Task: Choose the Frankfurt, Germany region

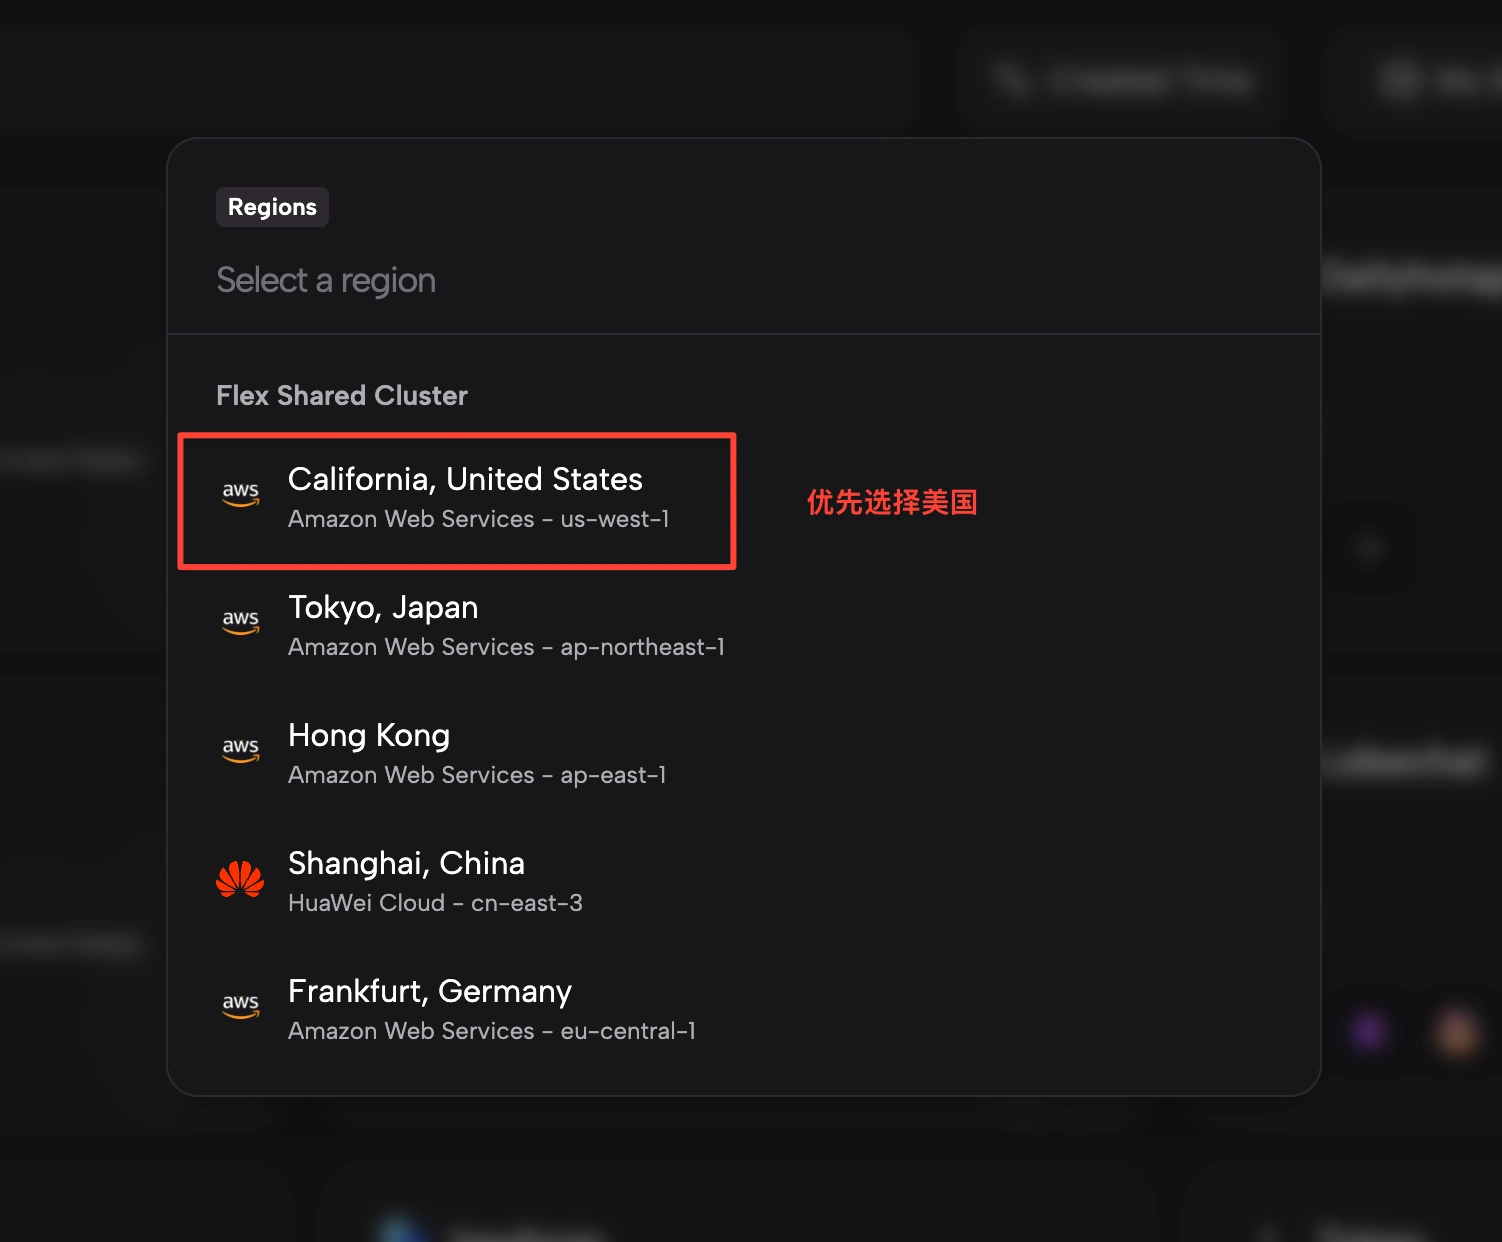Action: pos(744,1011)
